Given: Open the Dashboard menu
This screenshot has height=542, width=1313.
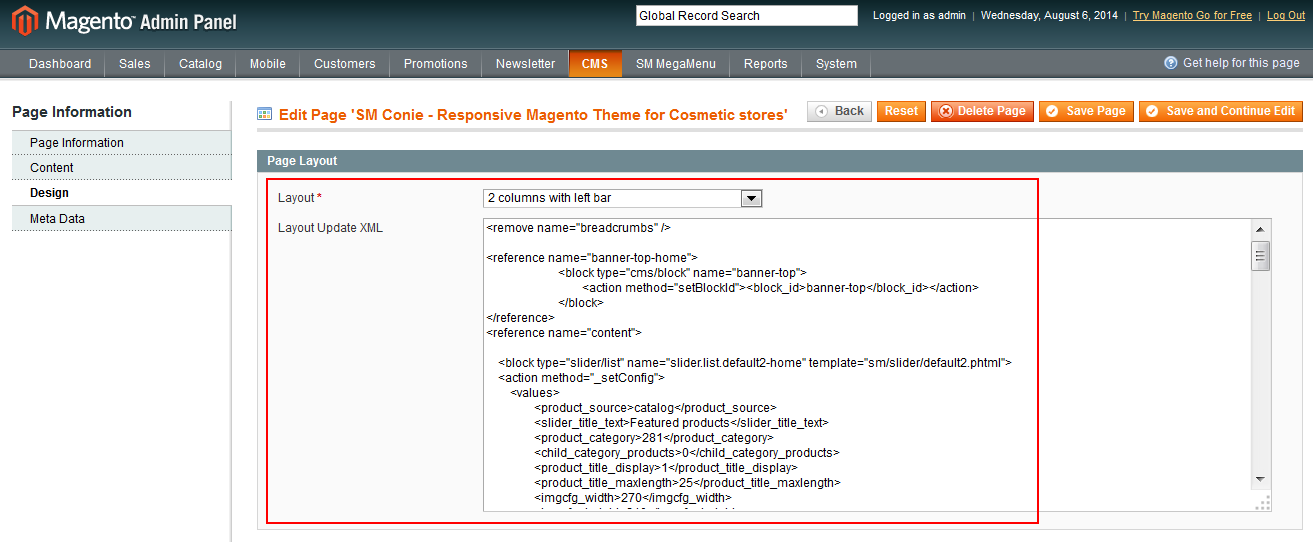Looking at the screenshot, I should 60,64.
